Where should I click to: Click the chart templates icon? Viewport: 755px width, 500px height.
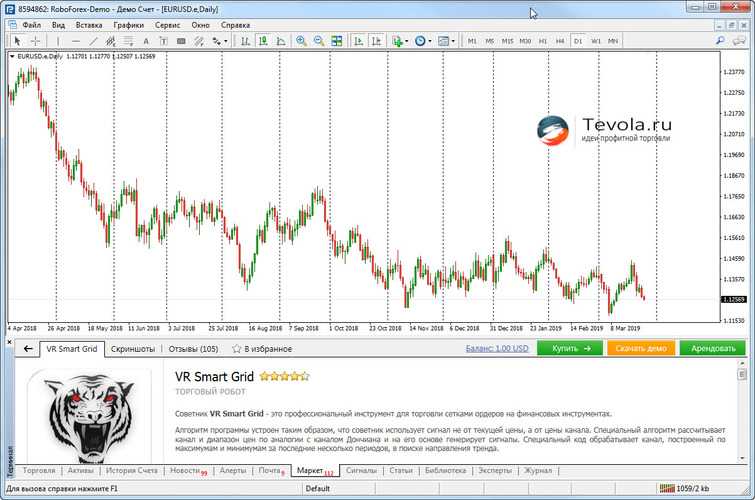click(x=443, y=41)
